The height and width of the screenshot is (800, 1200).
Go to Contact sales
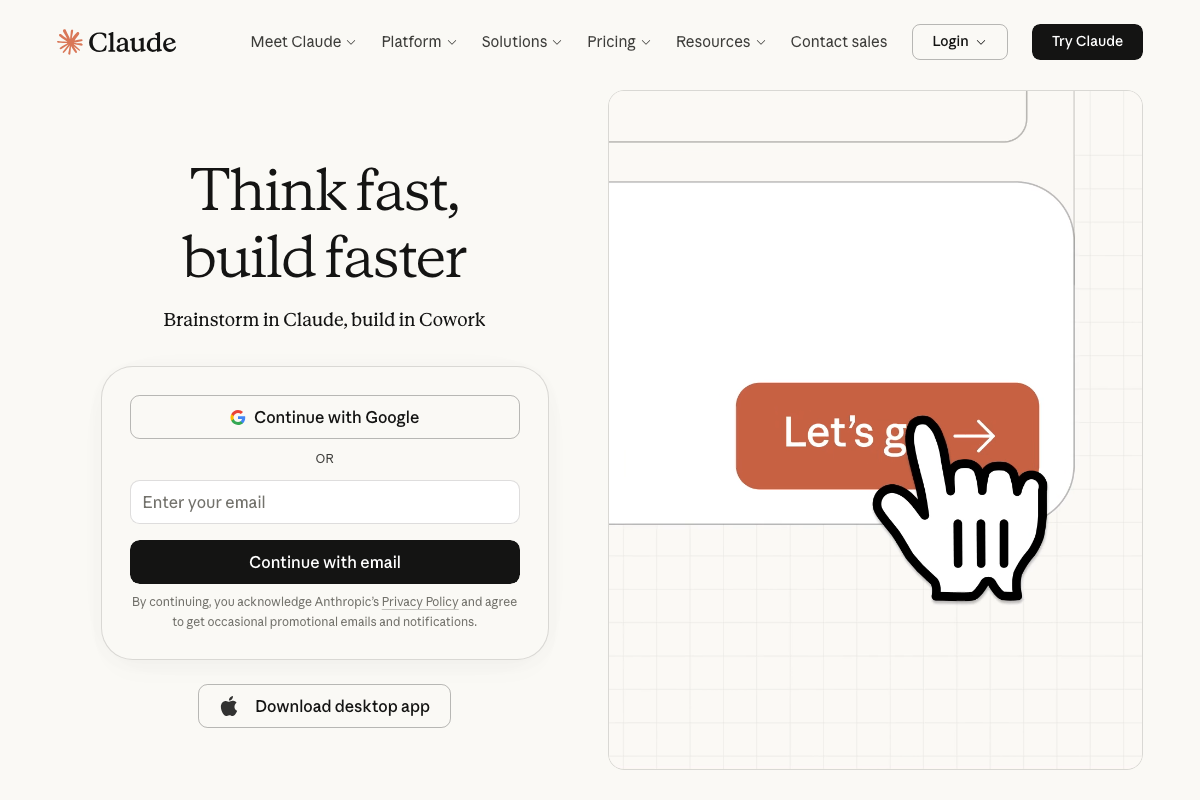[x=839, y=42]
